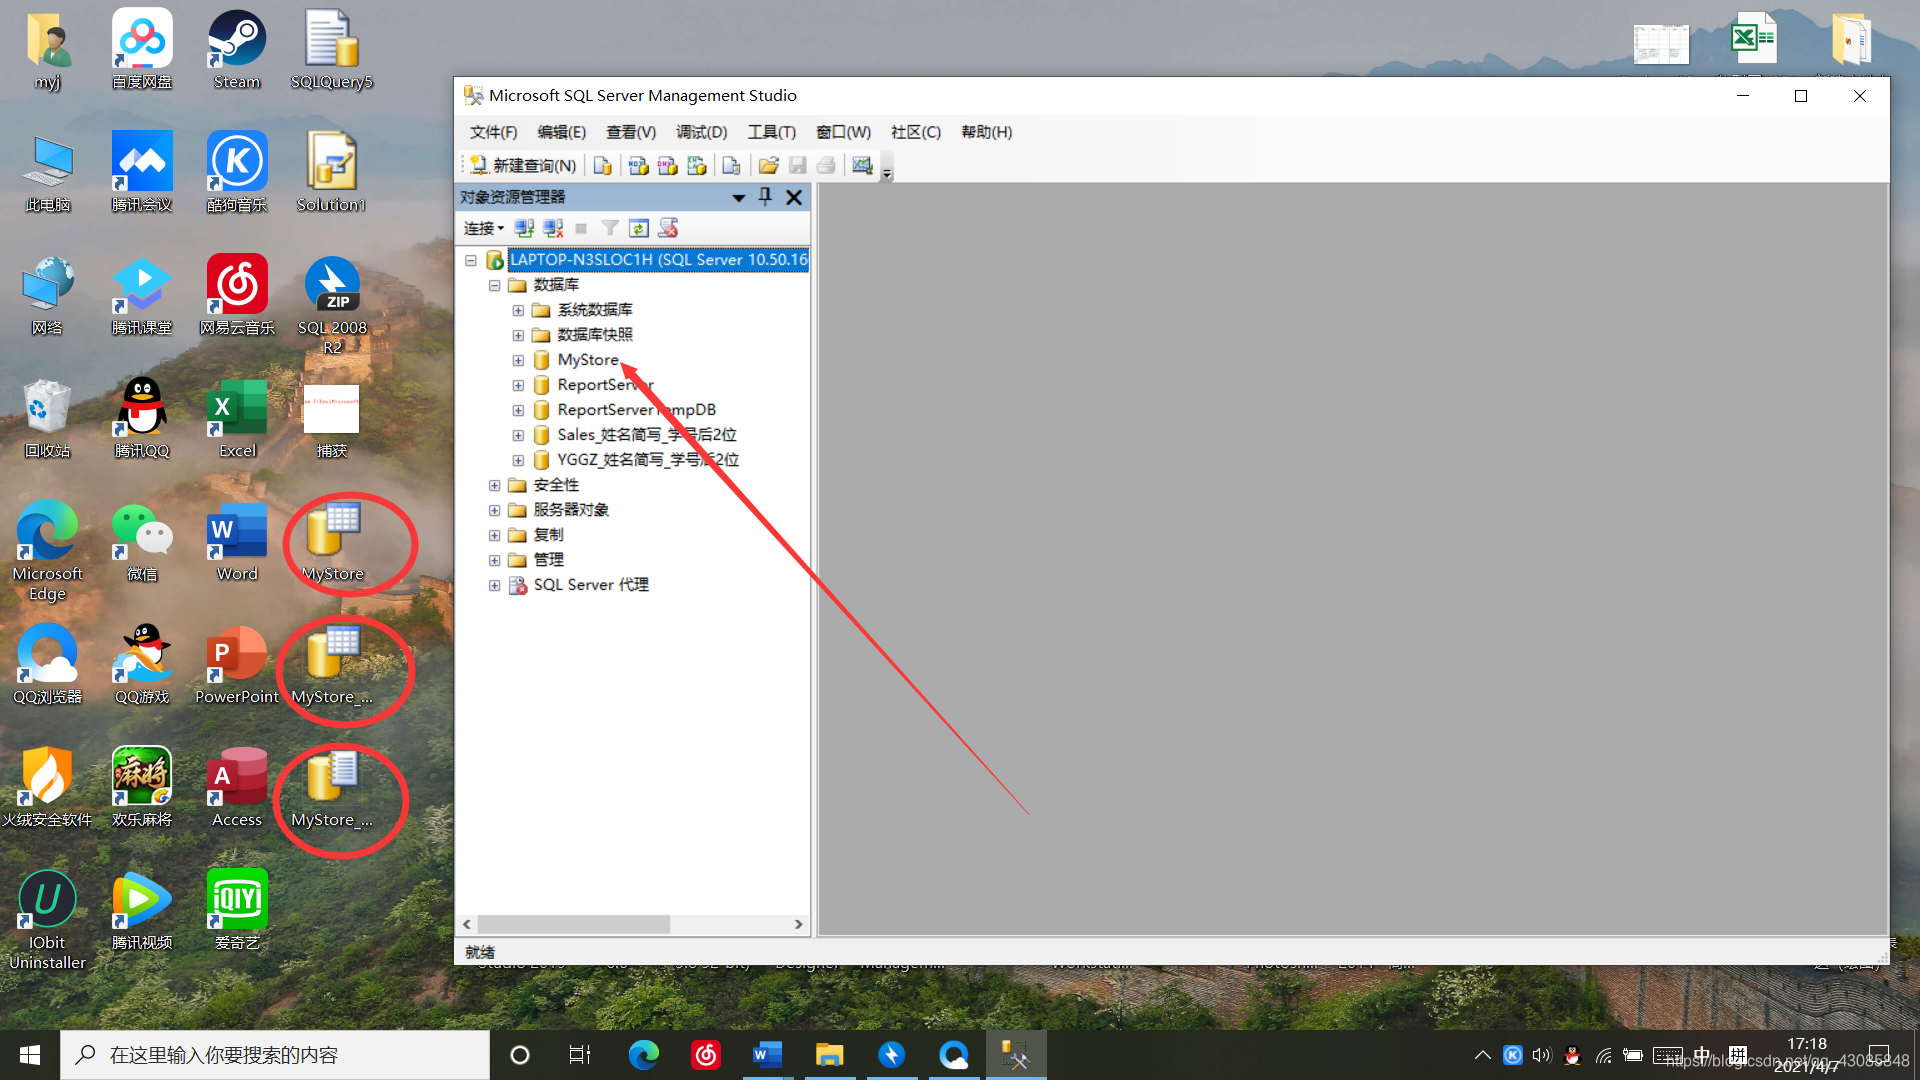Click the Disconnect icon in toolbar
Viewport: 1920px width, 1080px height.
coord(553,227)
